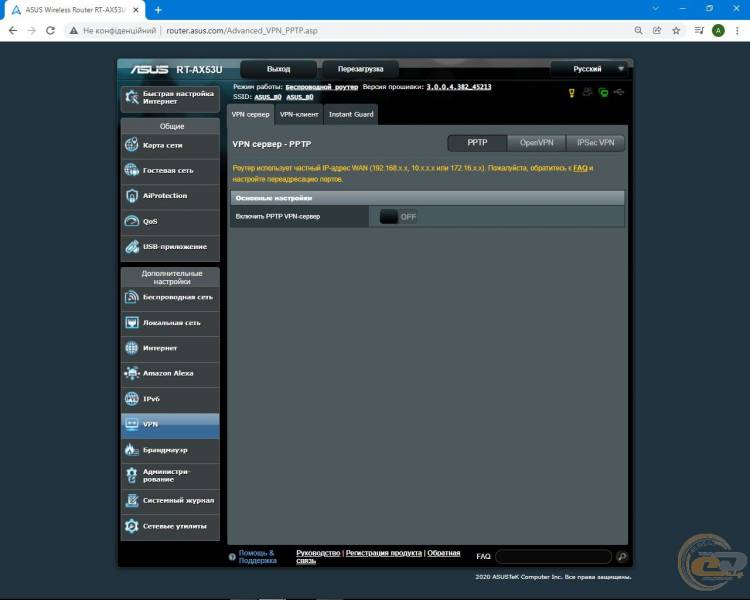The image size is (750, 600).
Task: Bookmark this page with star icon
Action: tap(676, 31)
